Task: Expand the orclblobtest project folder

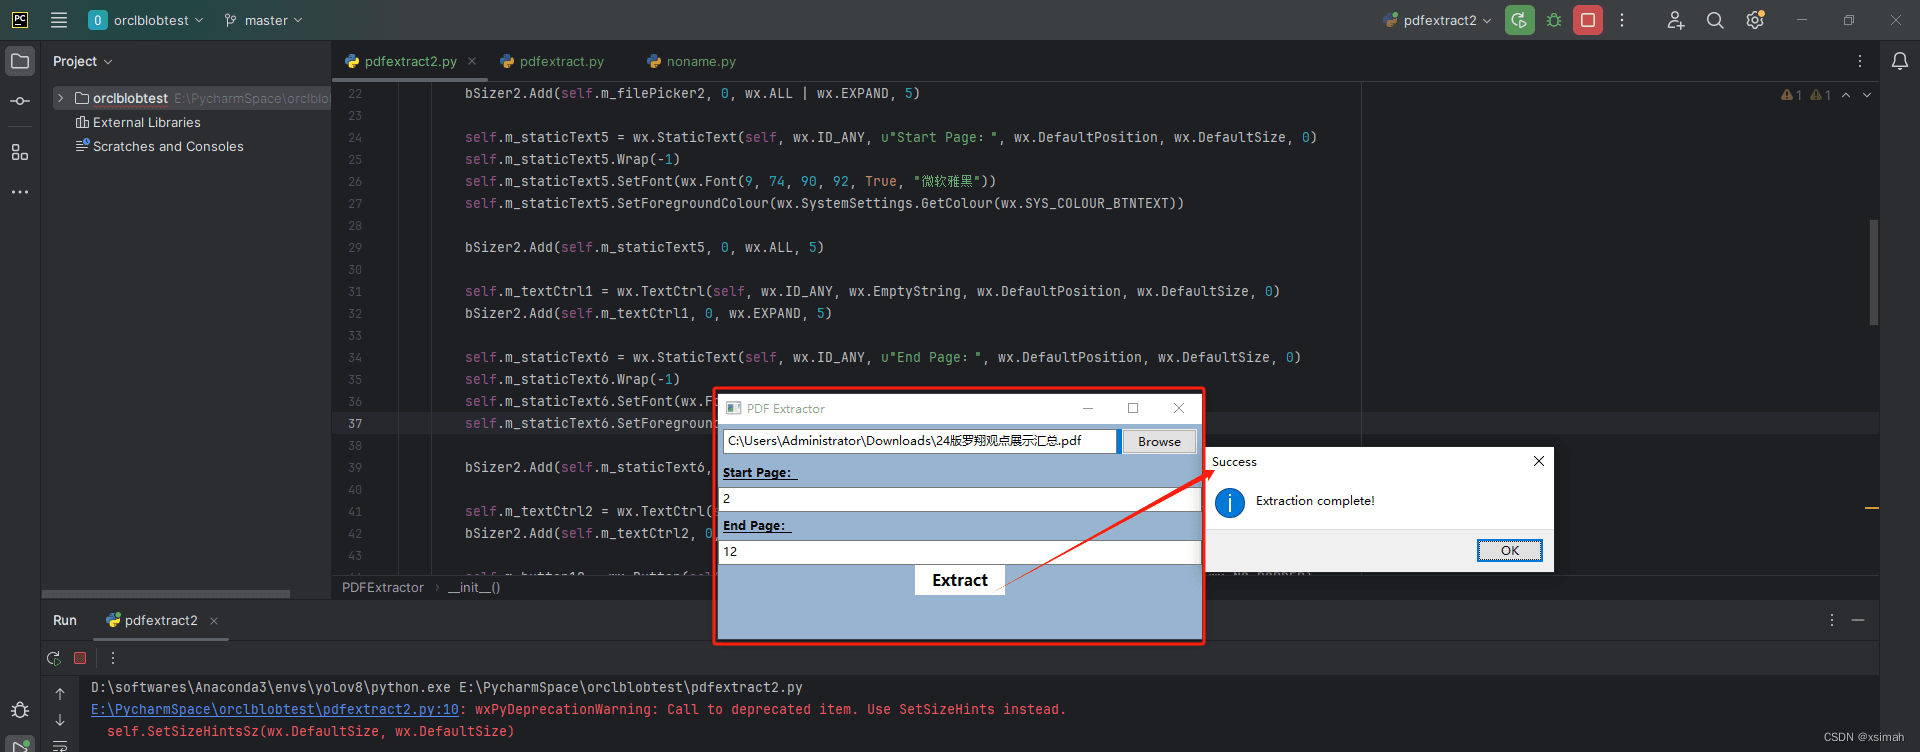Action: [61, 98]
